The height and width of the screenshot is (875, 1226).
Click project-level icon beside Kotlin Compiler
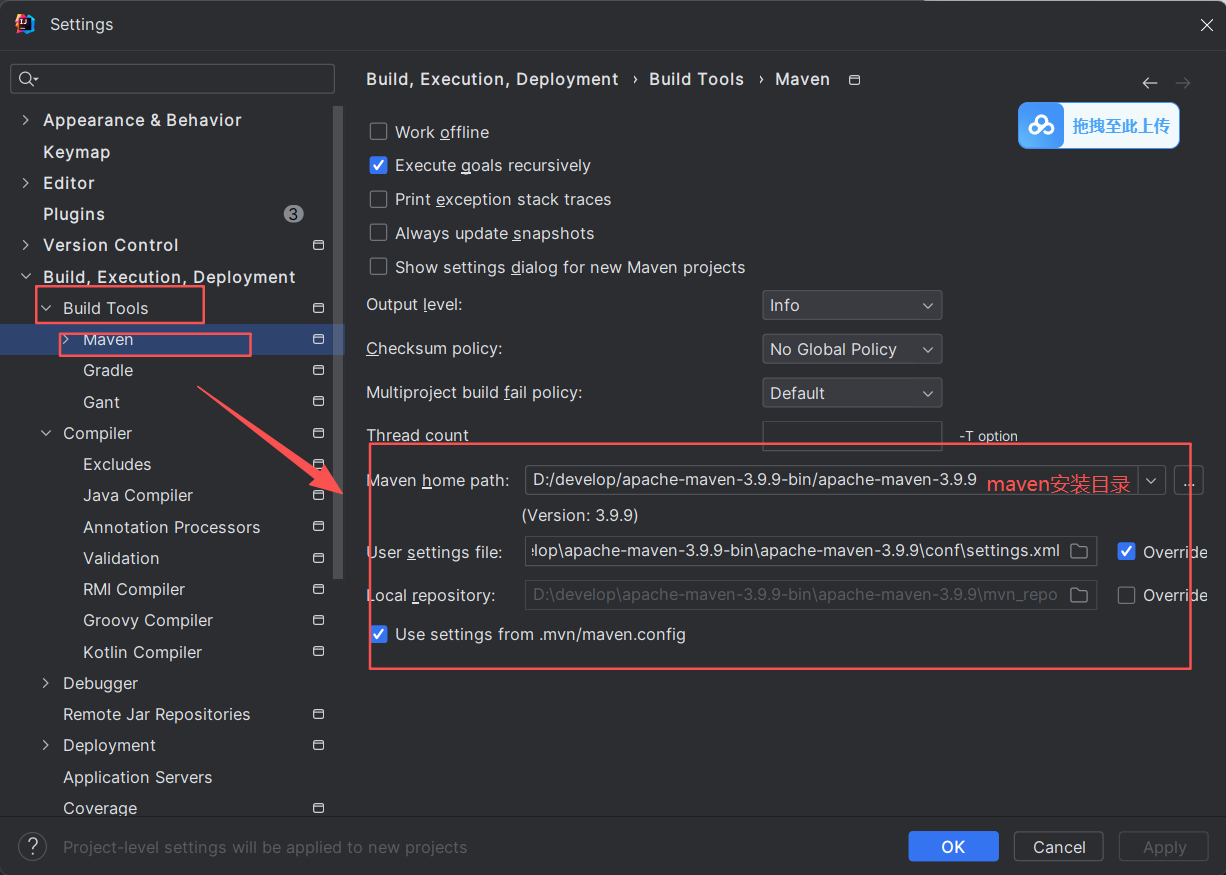point(318,652)
